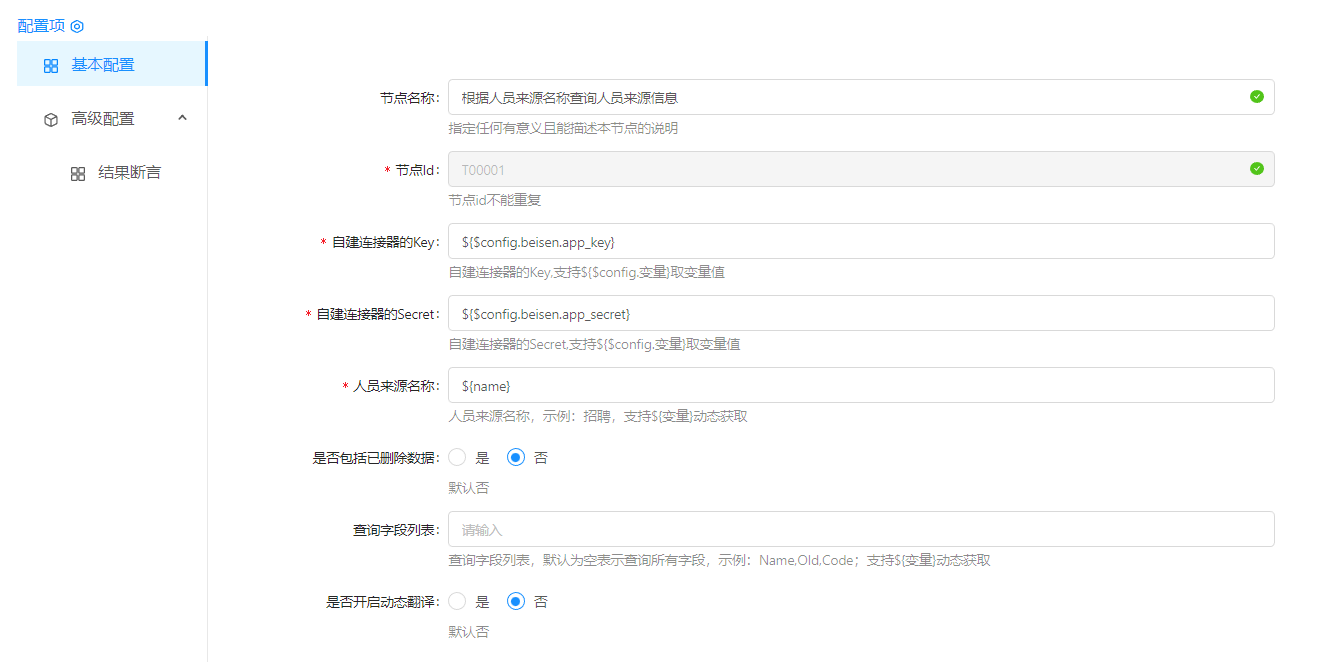Open the 基本配置 menu item

tap(103, 65)
